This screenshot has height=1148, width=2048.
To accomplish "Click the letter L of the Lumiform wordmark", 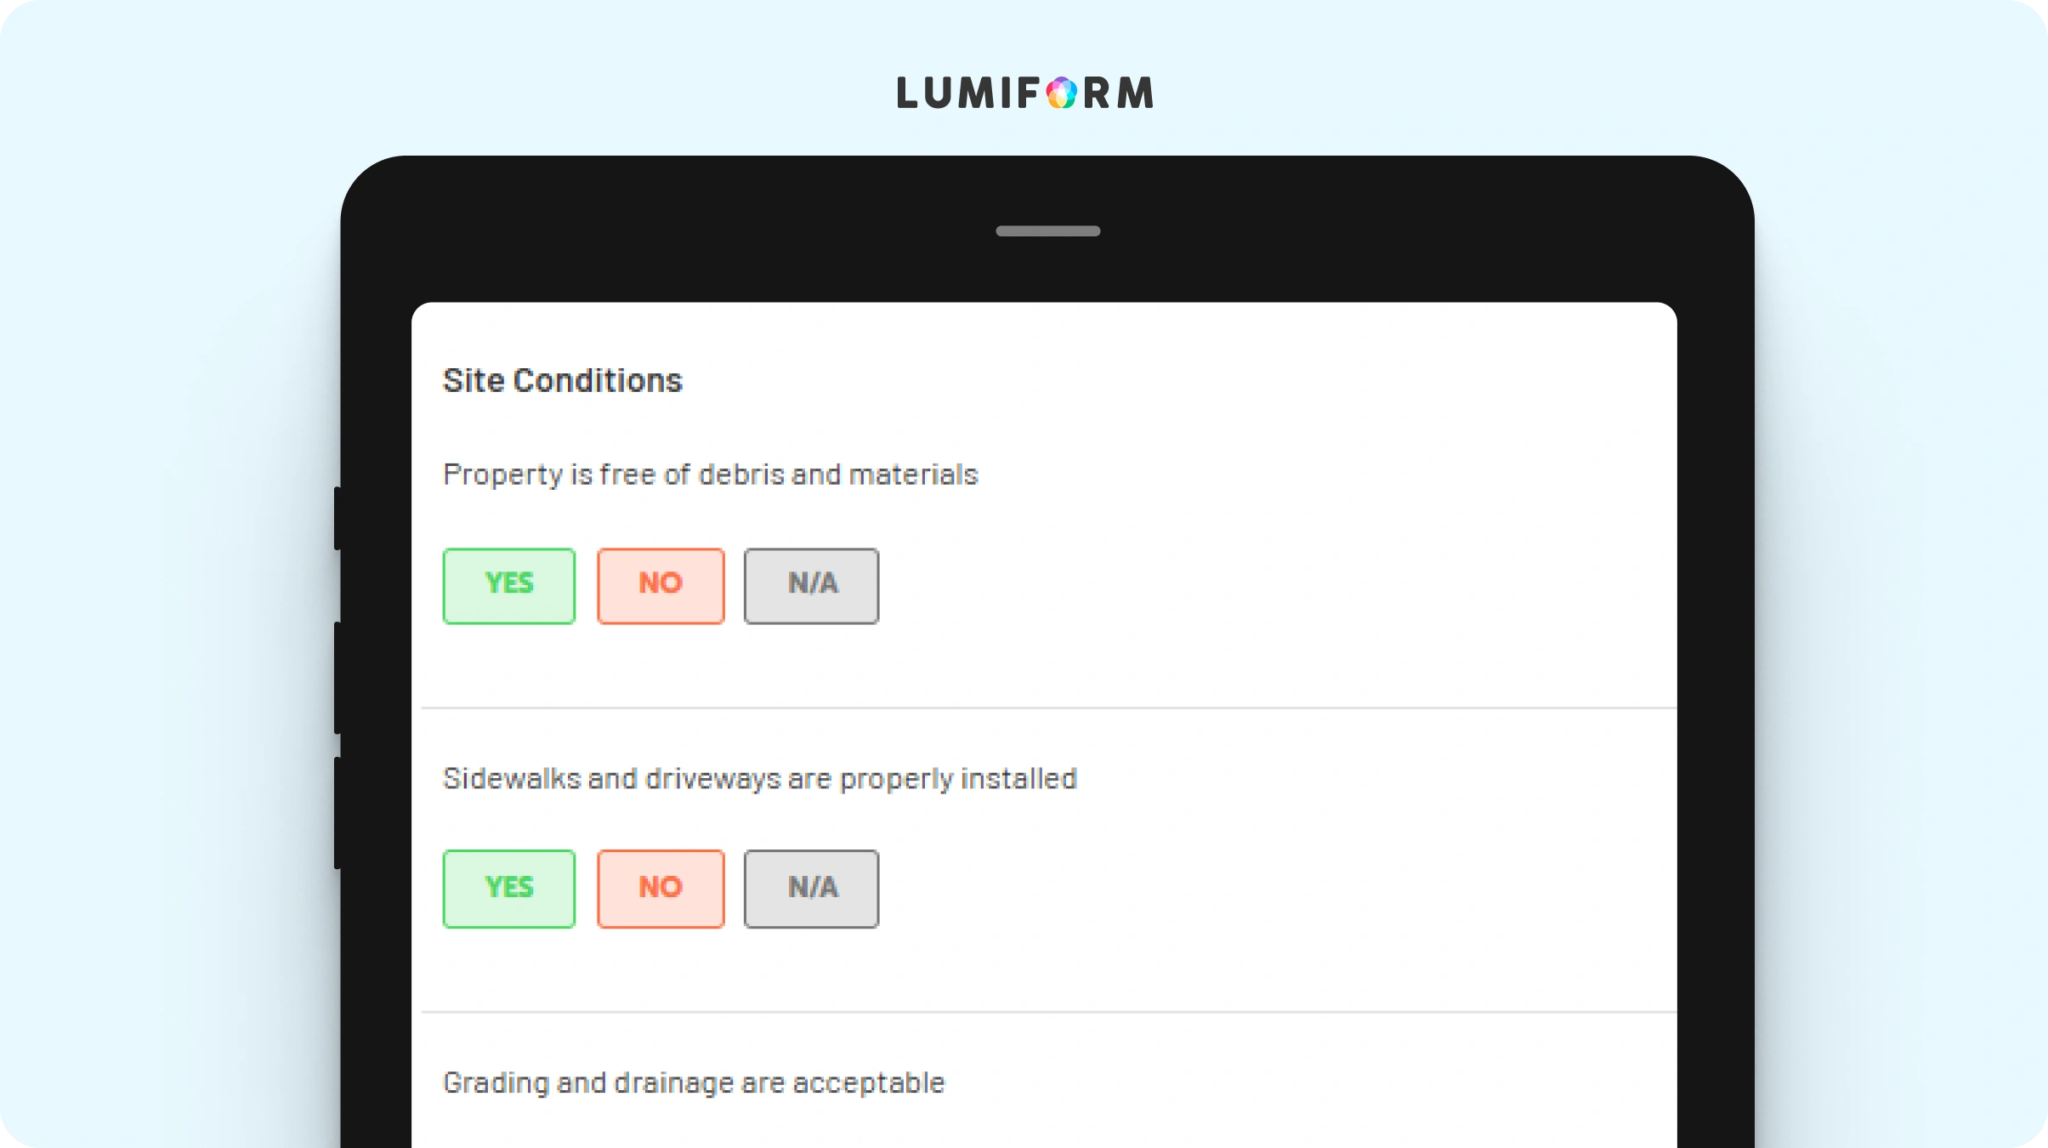I will pos(907,93).
